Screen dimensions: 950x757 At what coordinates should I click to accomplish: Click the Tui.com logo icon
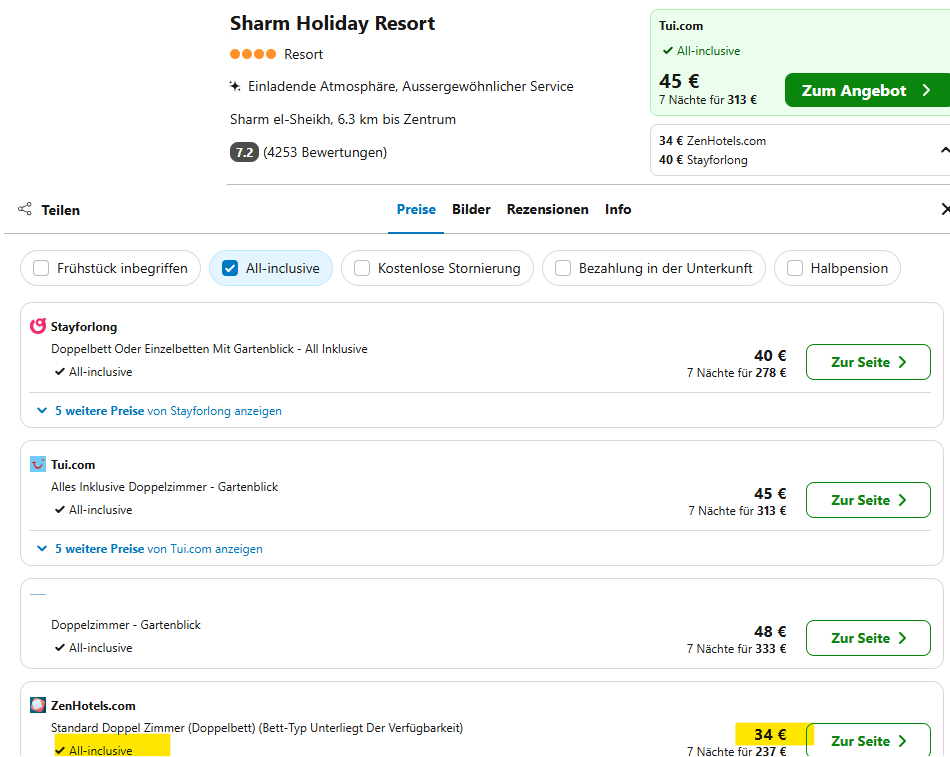[x=38, y=464]
